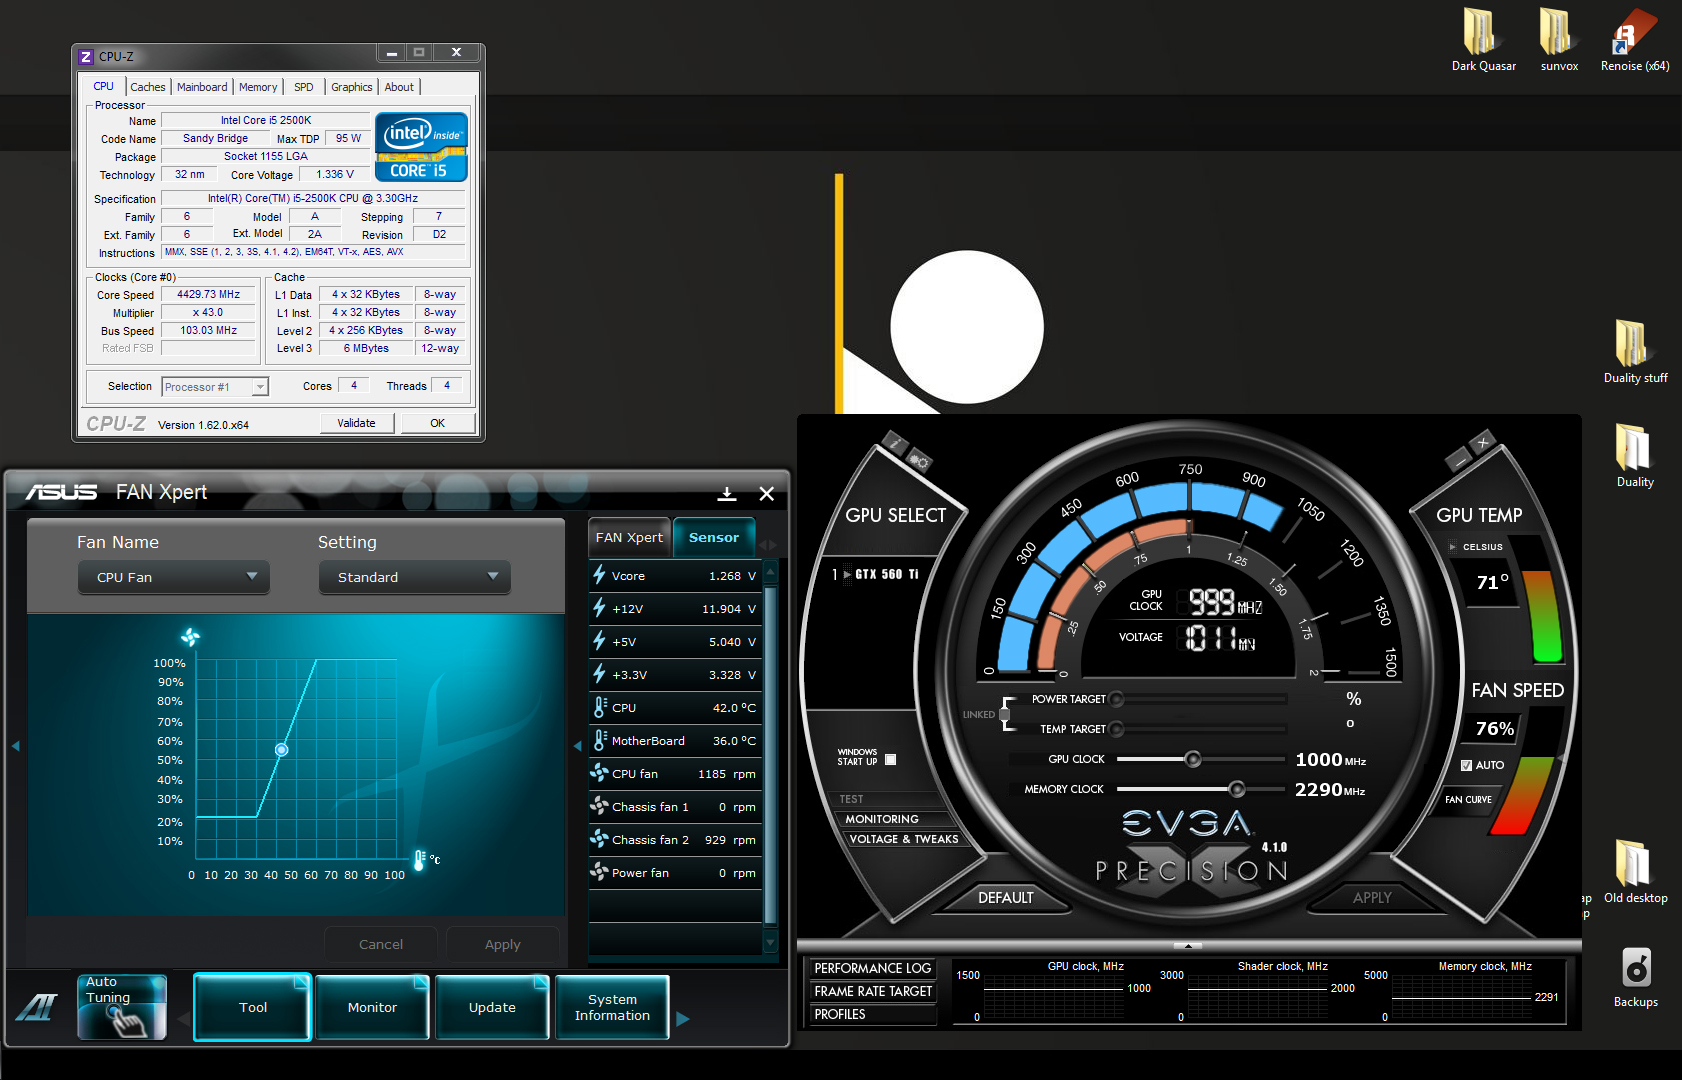Open the Graphics tab in CPU-Z
The image size is (1682, 1080).
click(x=352, y=87)
